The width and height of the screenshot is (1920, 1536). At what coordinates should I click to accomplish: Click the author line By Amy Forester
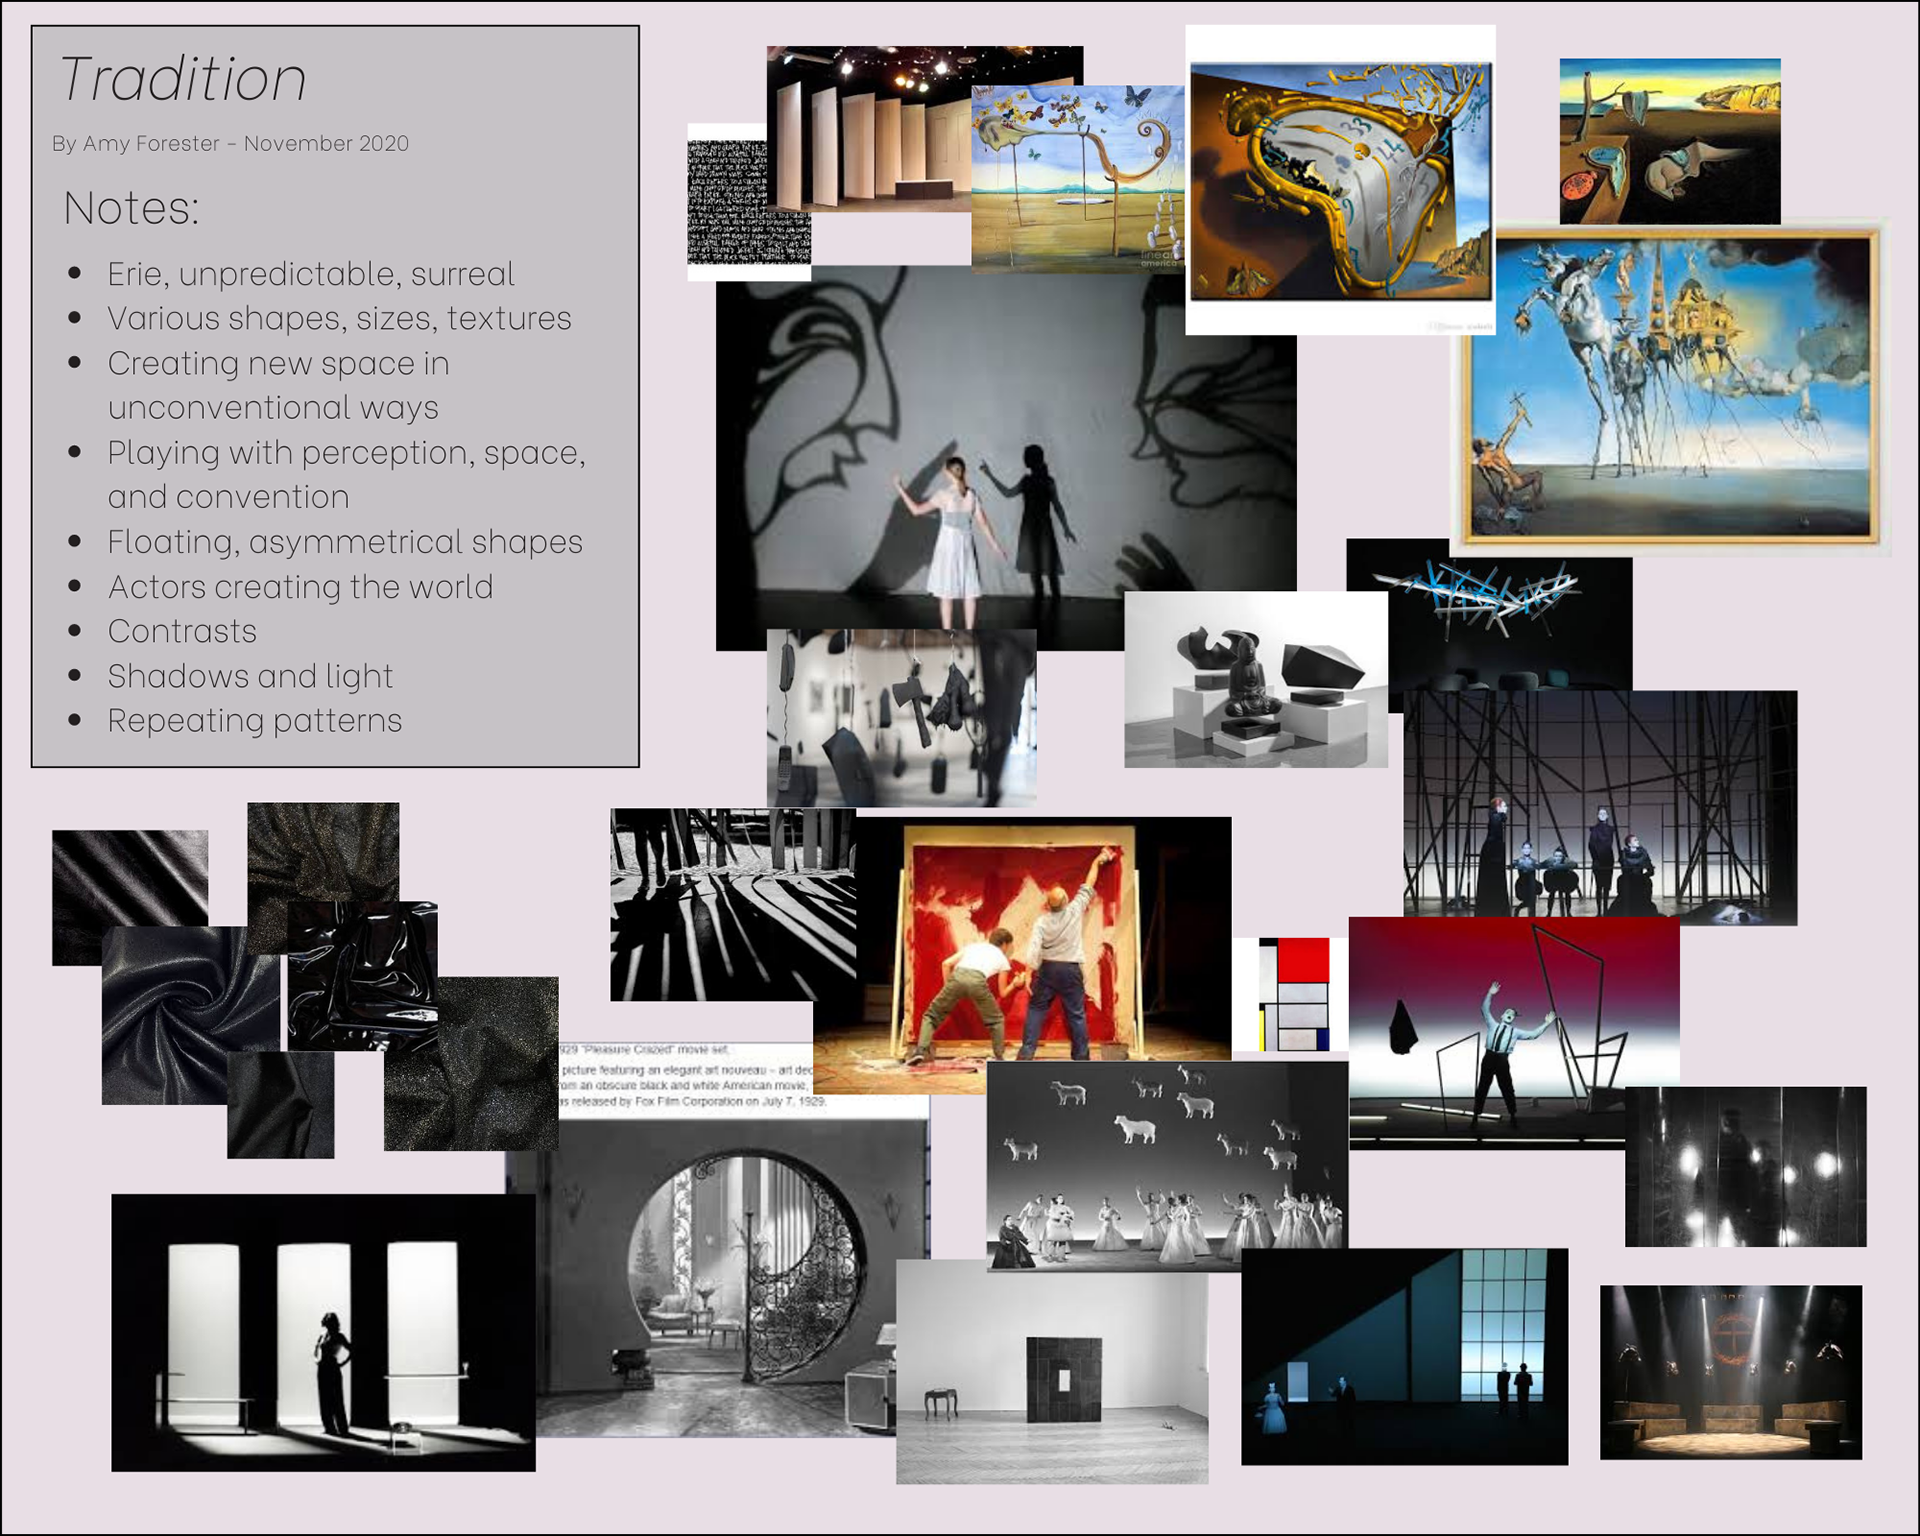point(230,144)
